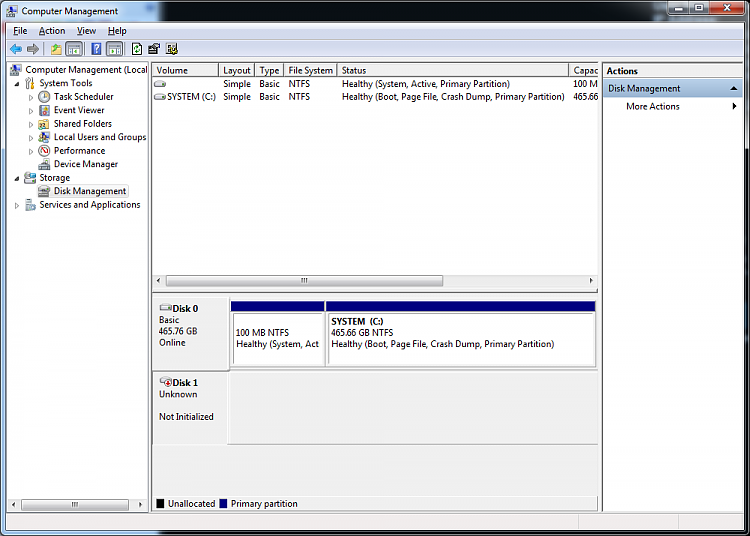
Task: Open the File menu
Action: [x=20, y=31]
